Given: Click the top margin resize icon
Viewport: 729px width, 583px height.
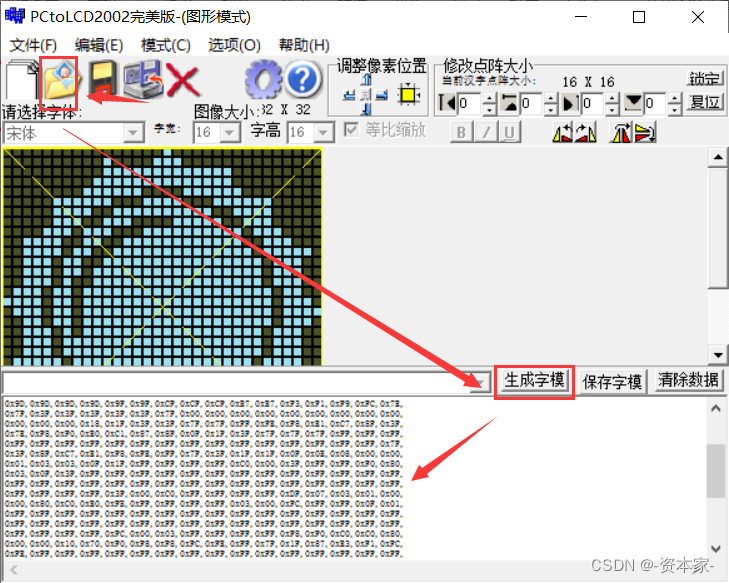Looking at the screenshot, I should click(510, 103).
